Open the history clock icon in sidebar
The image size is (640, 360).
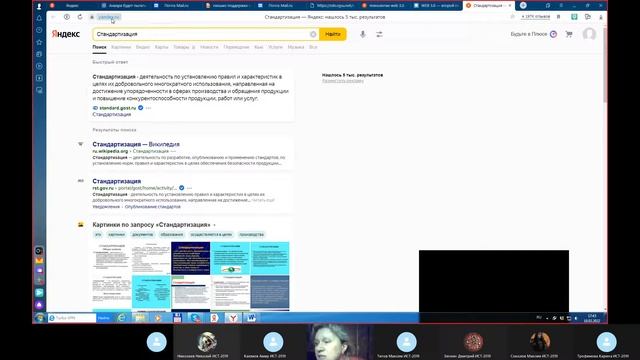39,30
